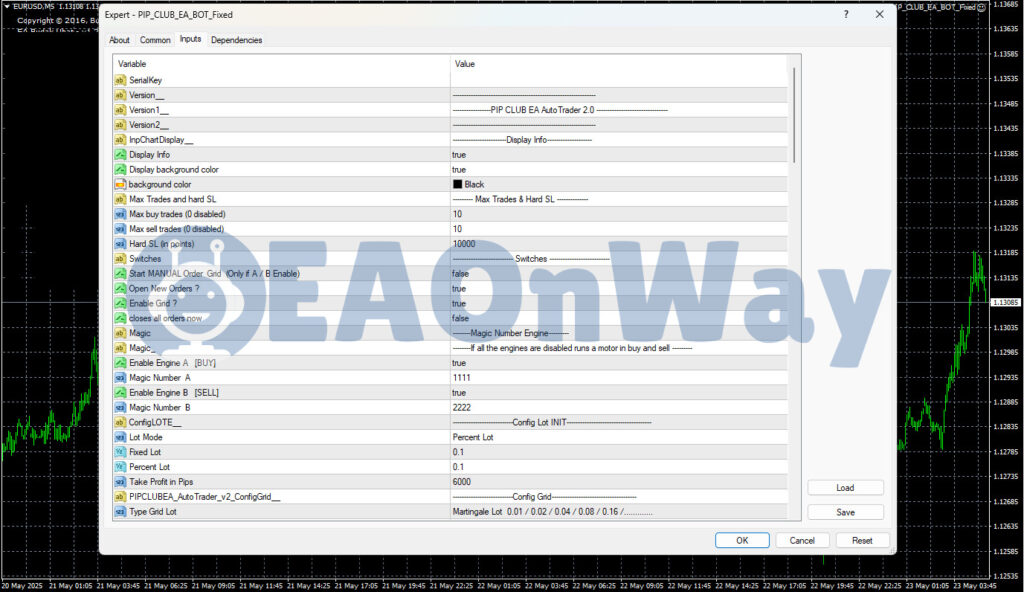
Task: Click the empty SerialKey value field
Action: [x=619, y=80]
